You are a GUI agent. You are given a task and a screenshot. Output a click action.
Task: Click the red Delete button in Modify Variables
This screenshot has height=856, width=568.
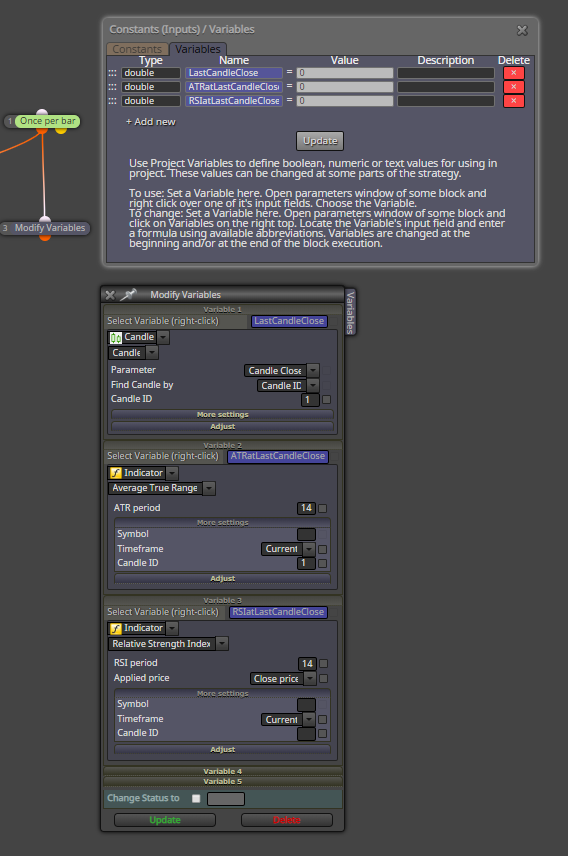287,820
